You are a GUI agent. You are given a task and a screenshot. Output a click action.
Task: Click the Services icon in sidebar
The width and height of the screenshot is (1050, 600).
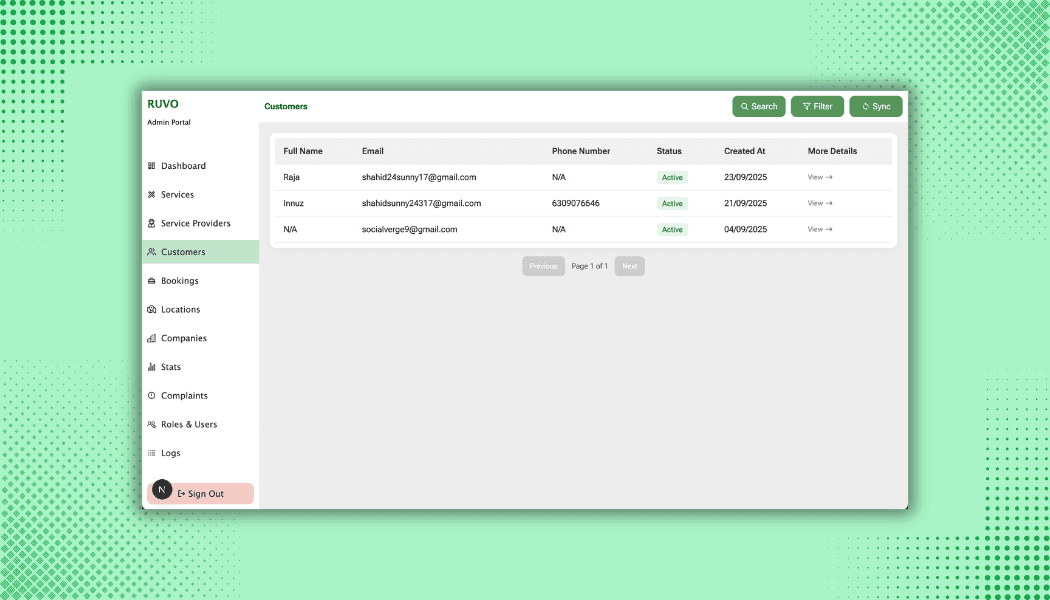click(x=152, y=195)
